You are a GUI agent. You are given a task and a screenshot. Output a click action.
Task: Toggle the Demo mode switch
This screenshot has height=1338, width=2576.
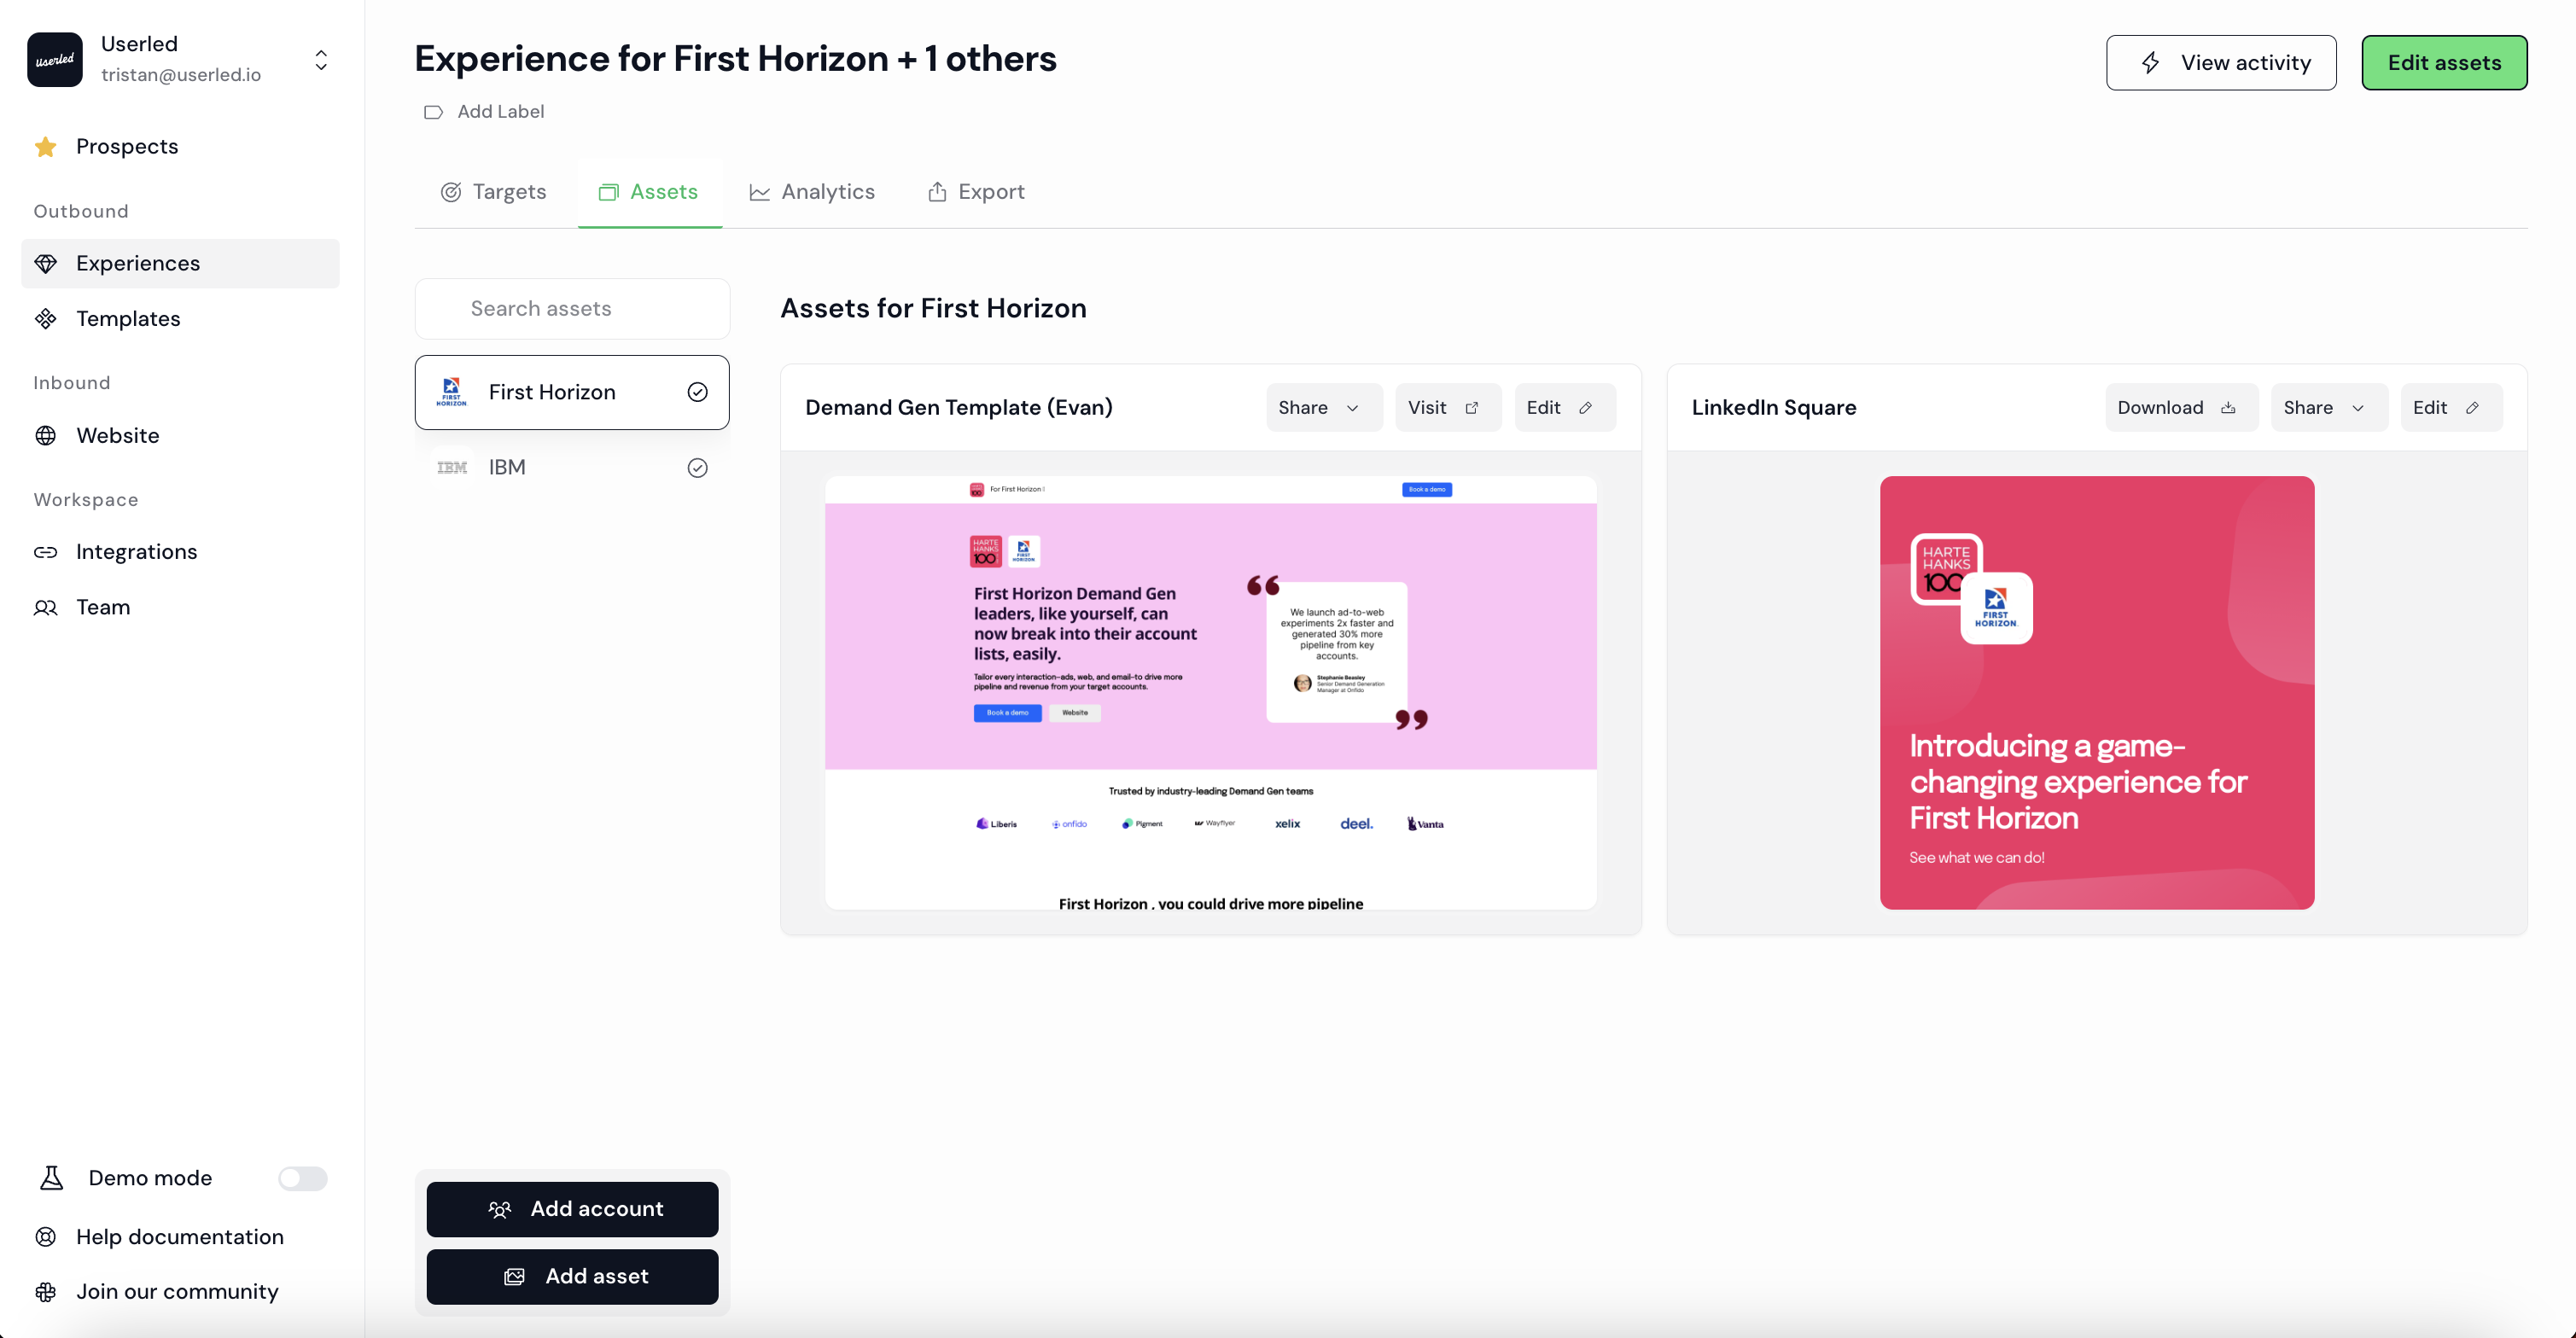302,1179
